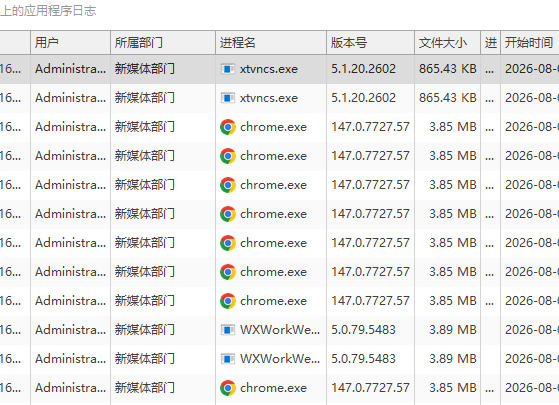Select chrome.exe name in the bottom row
The width and height of the screenshot is (559, 405).
click(x=273, y=388)
